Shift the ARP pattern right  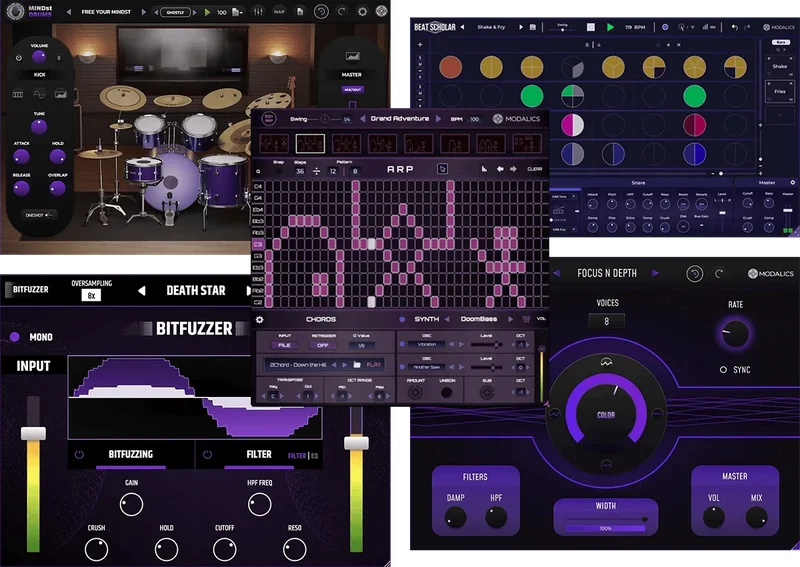coord(513,169)
